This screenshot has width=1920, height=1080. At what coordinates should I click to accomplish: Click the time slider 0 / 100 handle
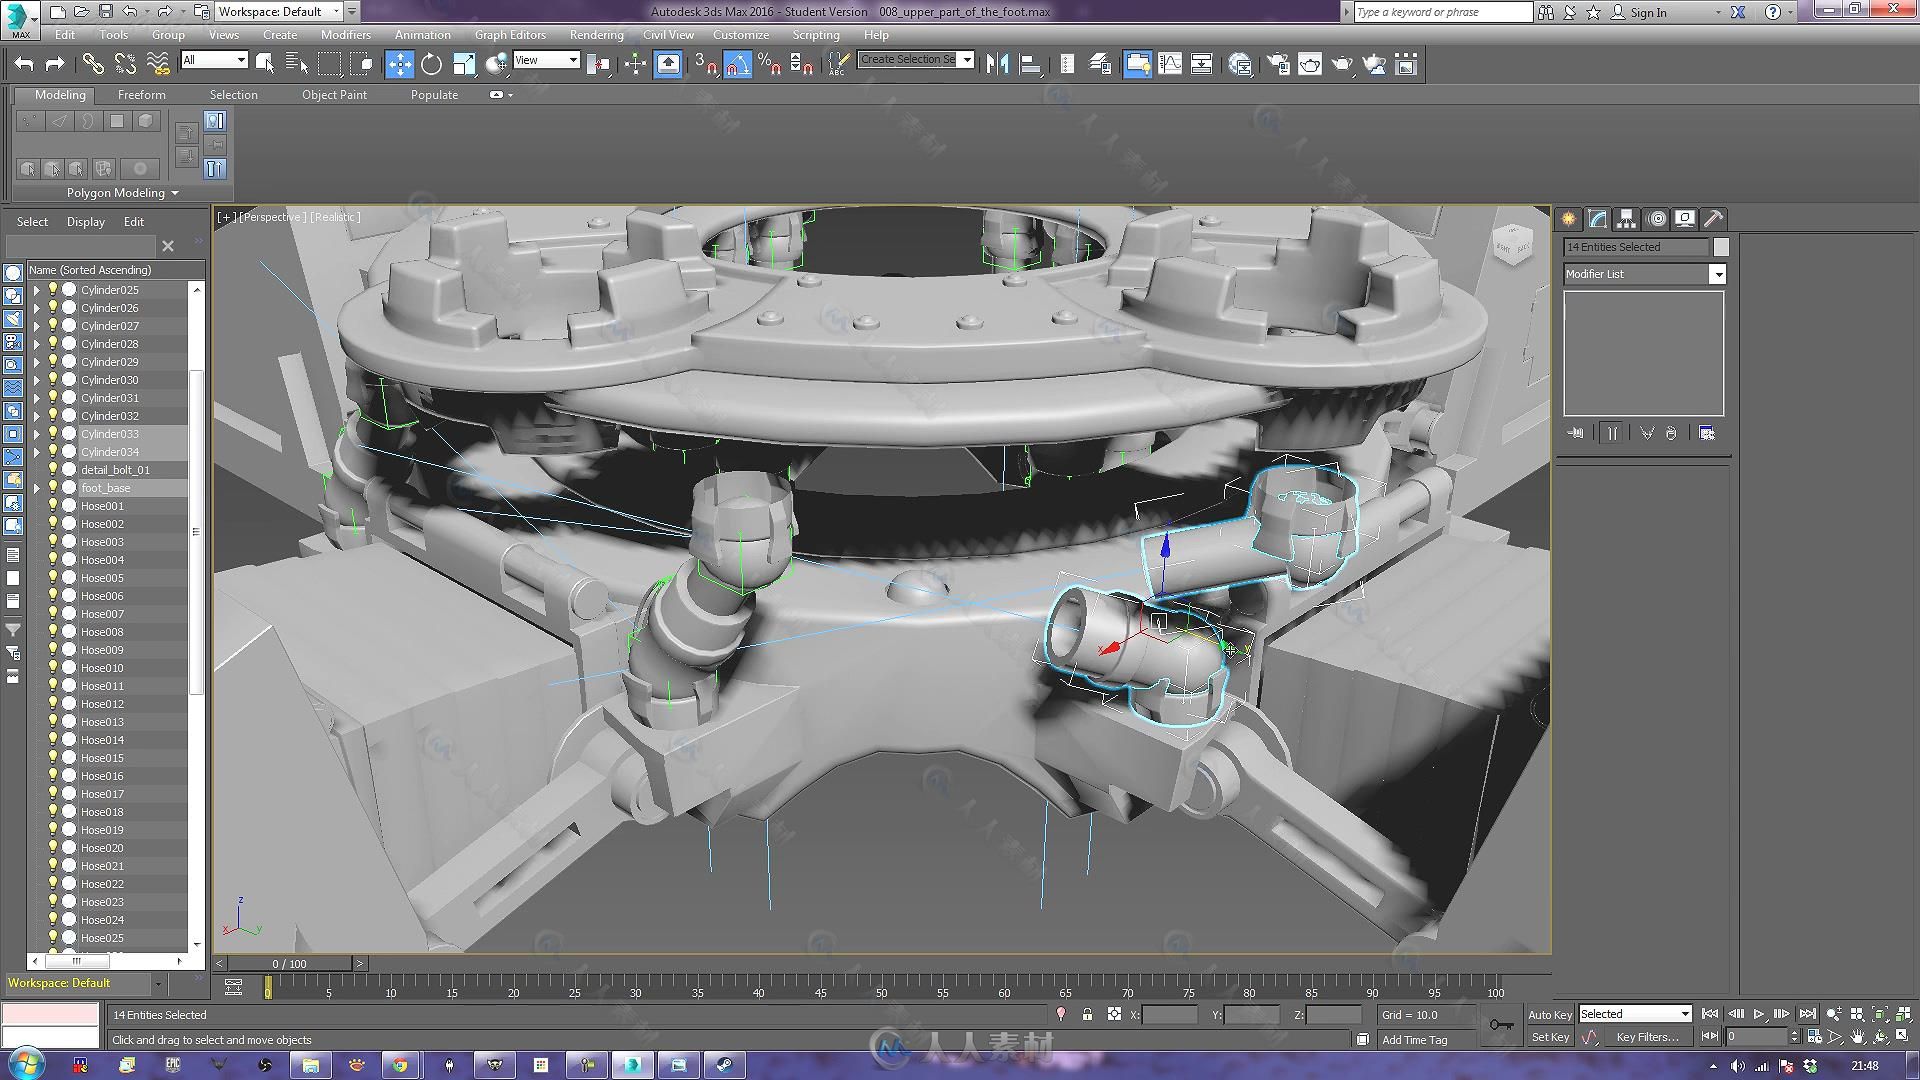(290, 964)
